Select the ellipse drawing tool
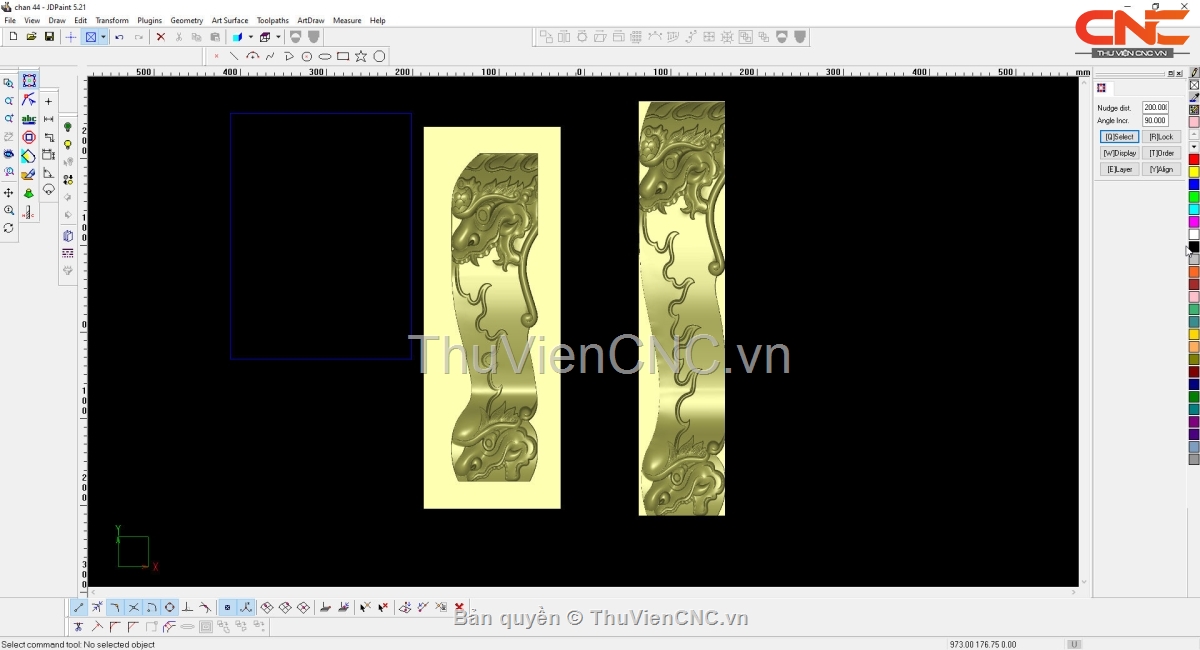 click(x=325, y=57)
